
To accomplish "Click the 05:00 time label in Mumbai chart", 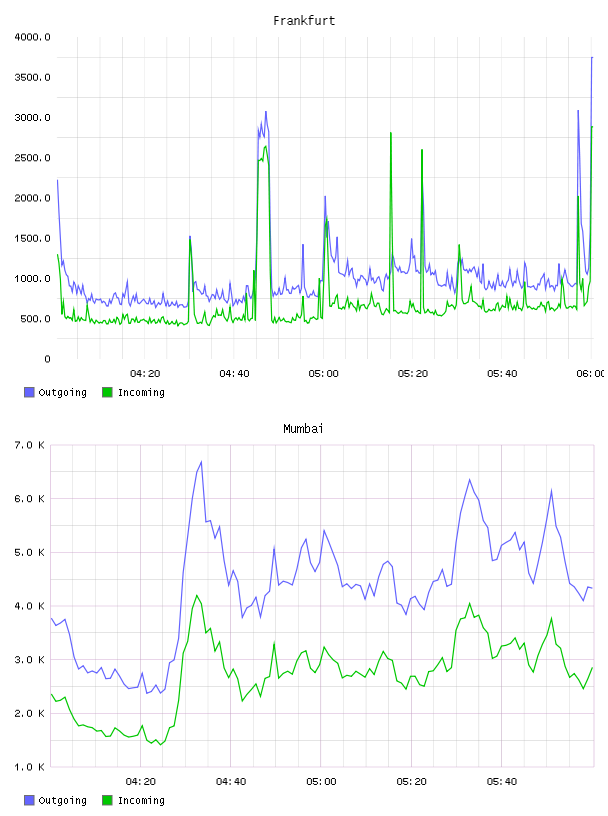I will pyautogui.click(x=321, y=782).
